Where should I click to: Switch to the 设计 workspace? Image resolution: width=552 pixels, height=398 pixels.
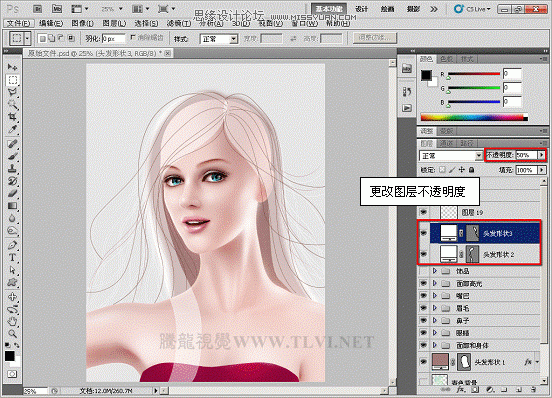click(362, 9)
